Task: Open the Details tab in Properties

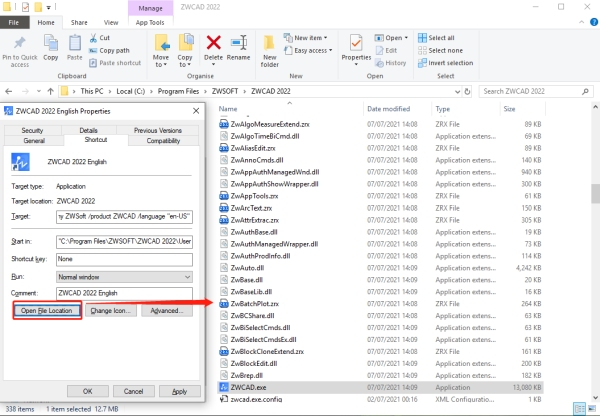Action: click(x=88, y=131)
